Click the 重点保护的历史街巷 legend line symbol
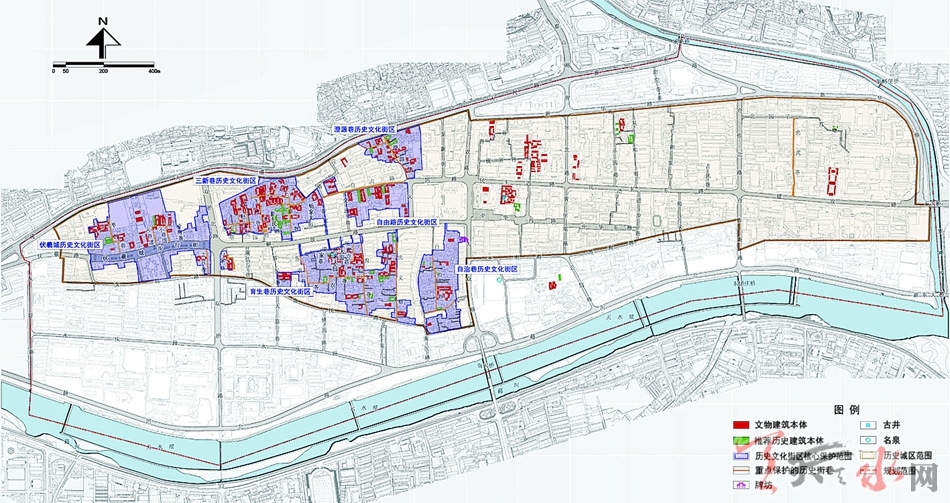The image size is (950, 503). 740,468
